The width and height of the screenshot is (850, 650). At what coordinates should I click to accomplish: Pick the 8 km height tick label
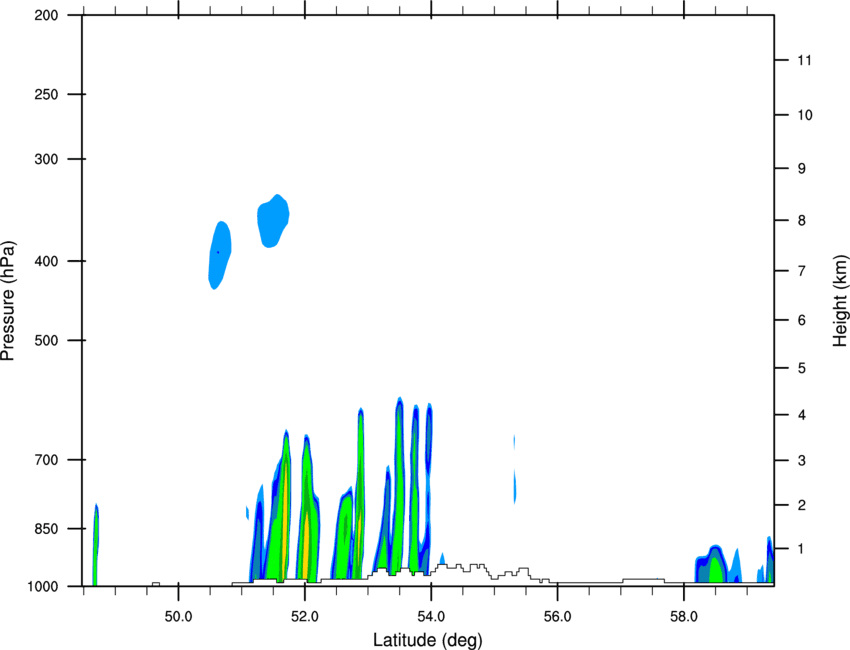click(801, 221)
